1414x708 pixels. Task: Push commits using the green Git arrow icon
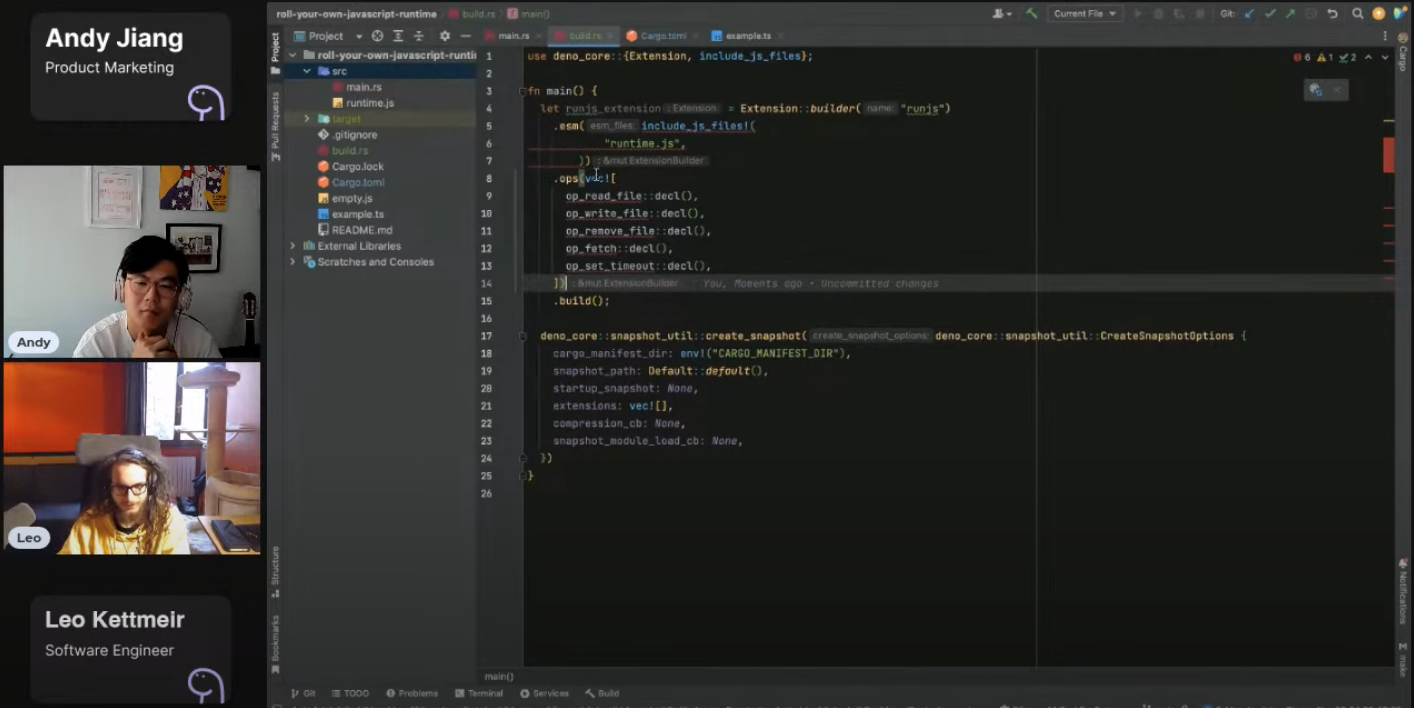(x=1292, y=14)
